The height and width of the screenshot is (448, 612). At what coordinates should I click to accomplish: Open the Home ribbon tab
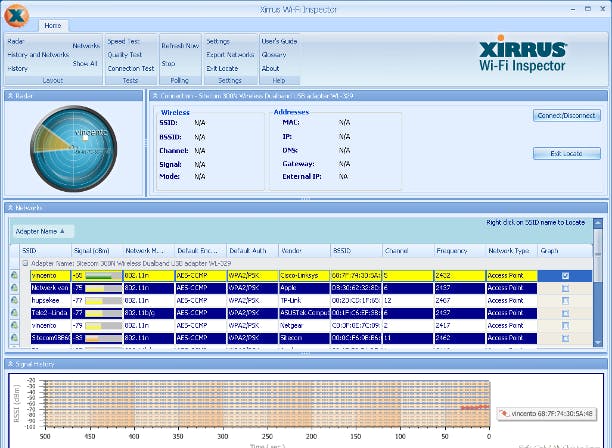pyautogui.click(x=52, y=25)
